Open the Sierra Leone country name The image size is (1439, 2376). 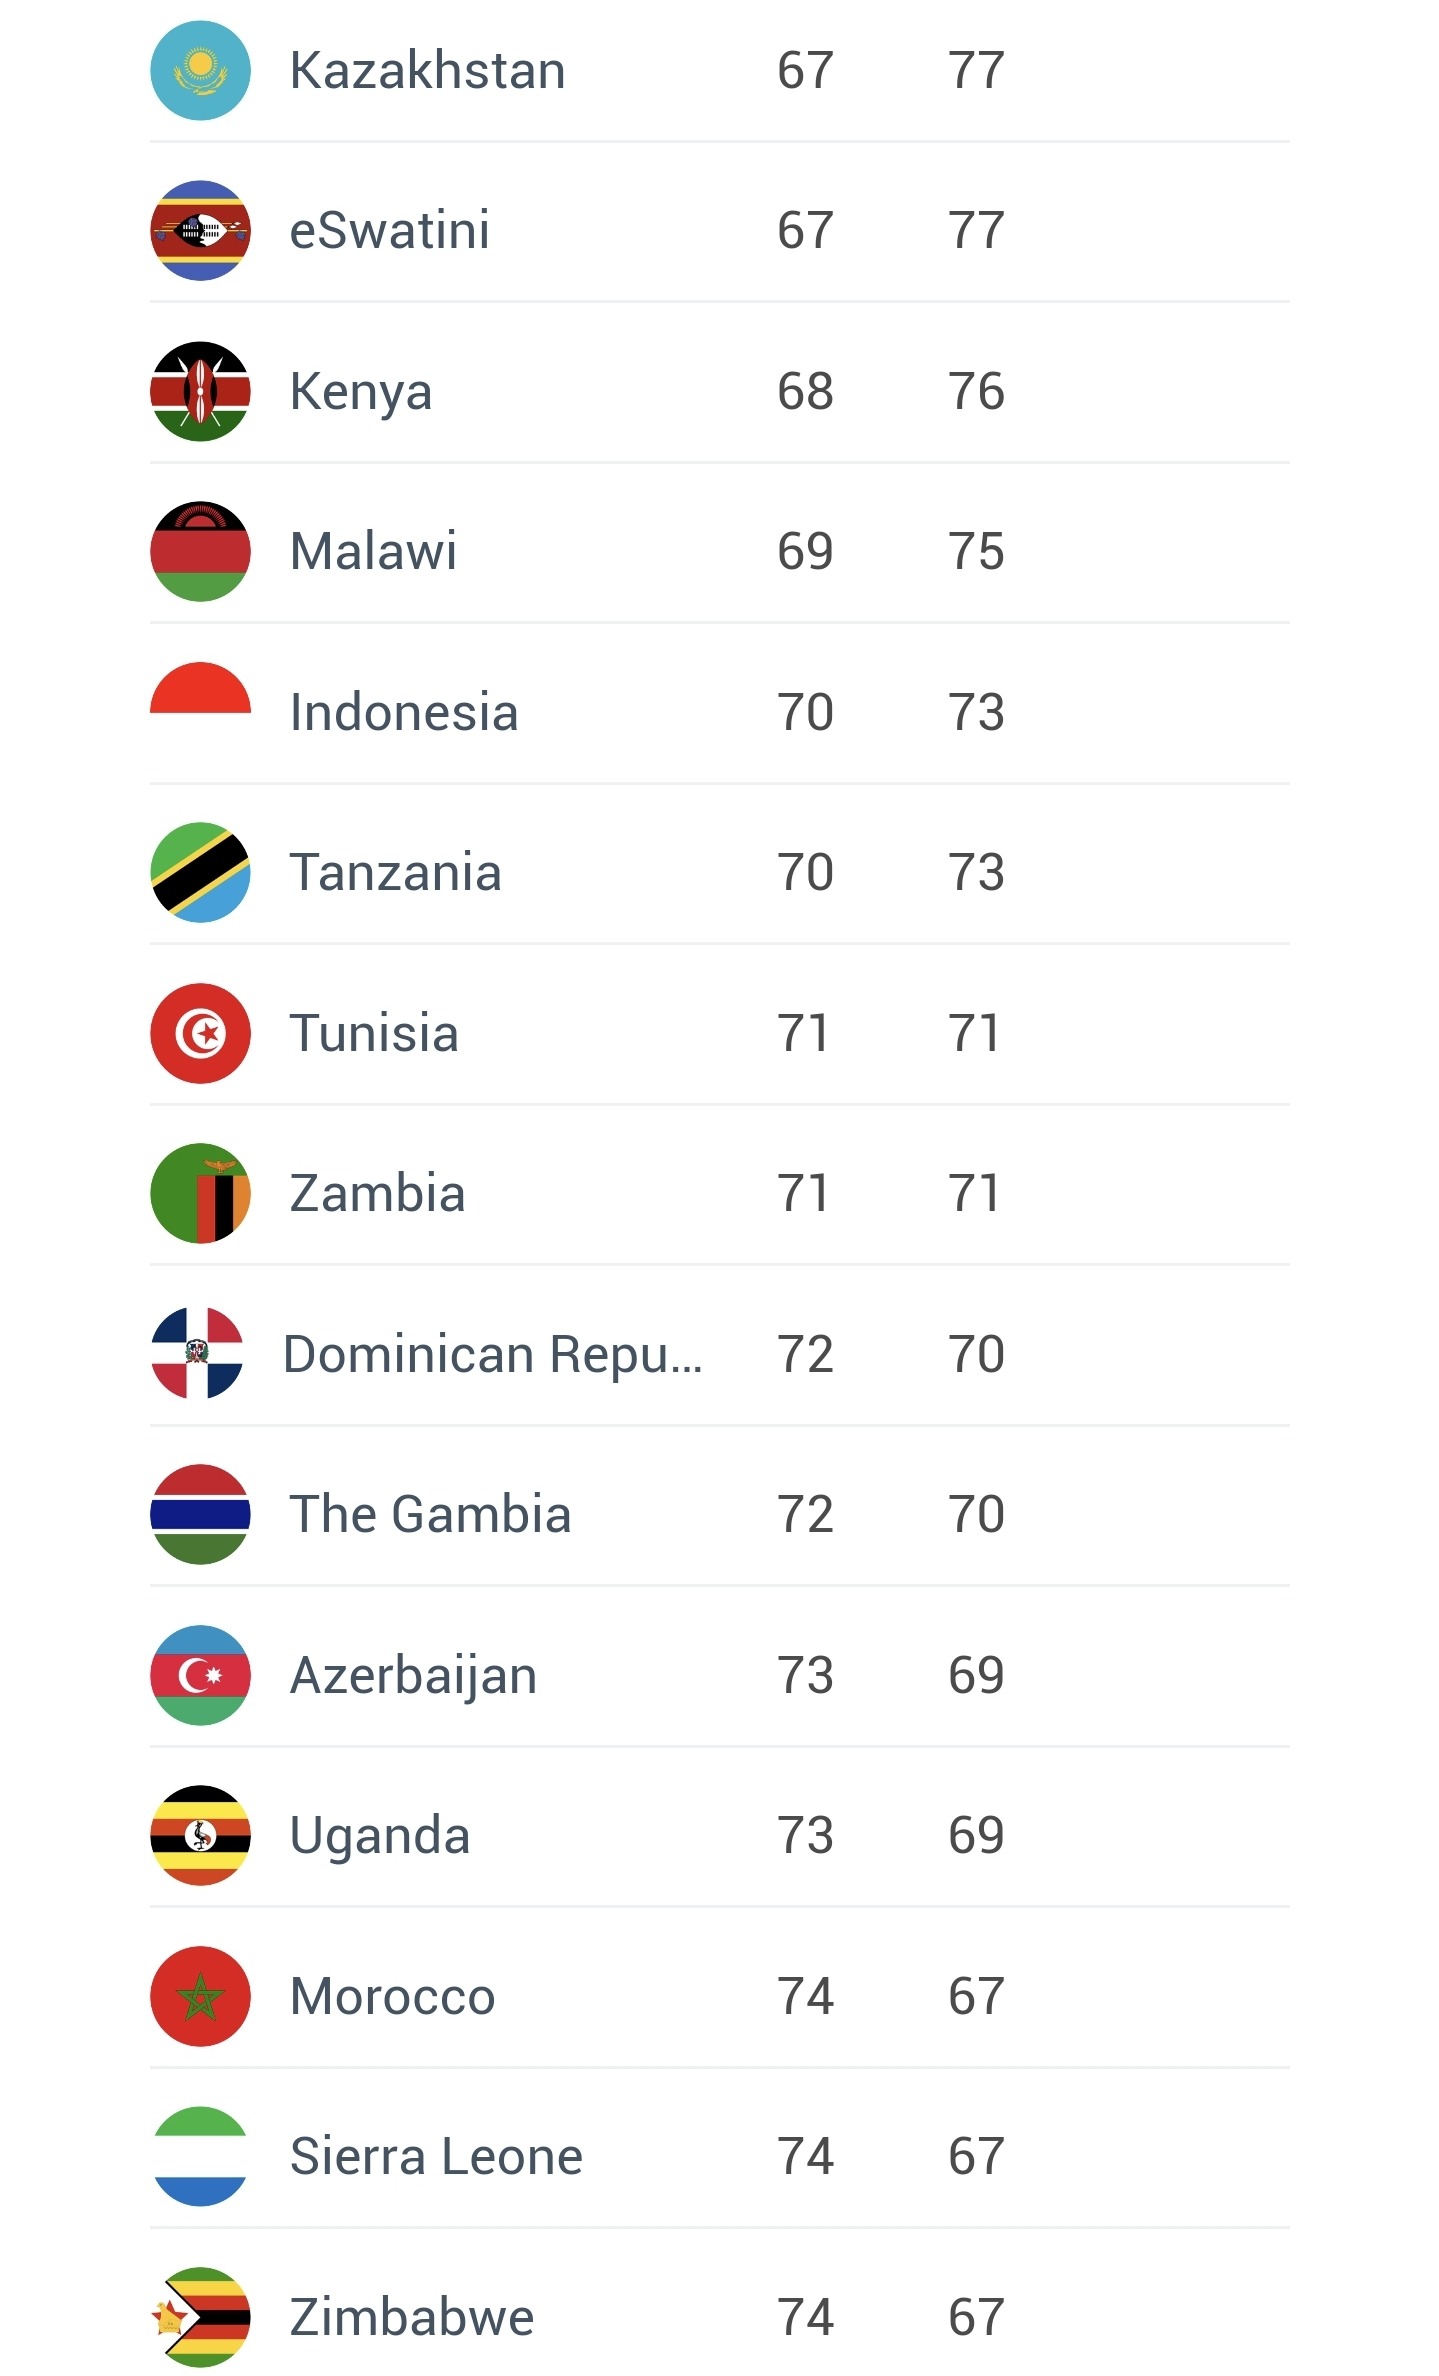click(x=436, y=2156)
